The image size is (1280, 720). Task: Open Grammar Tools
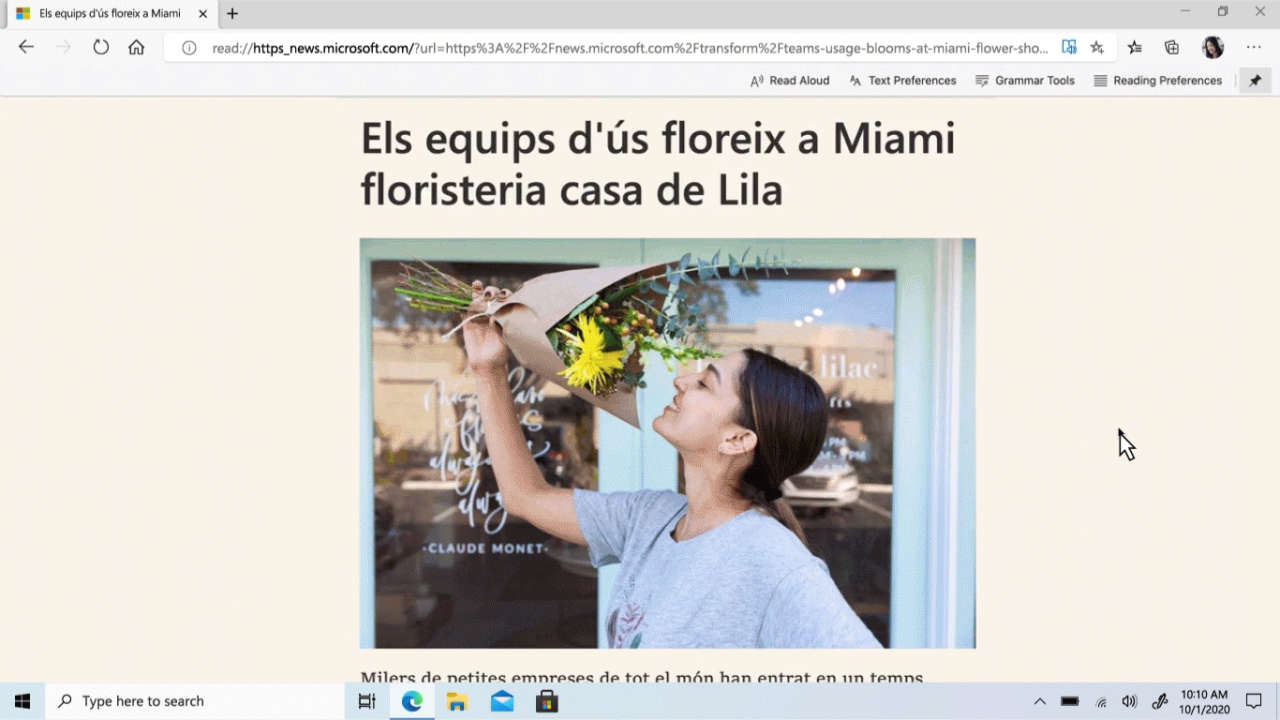(x=1025, y=81)
